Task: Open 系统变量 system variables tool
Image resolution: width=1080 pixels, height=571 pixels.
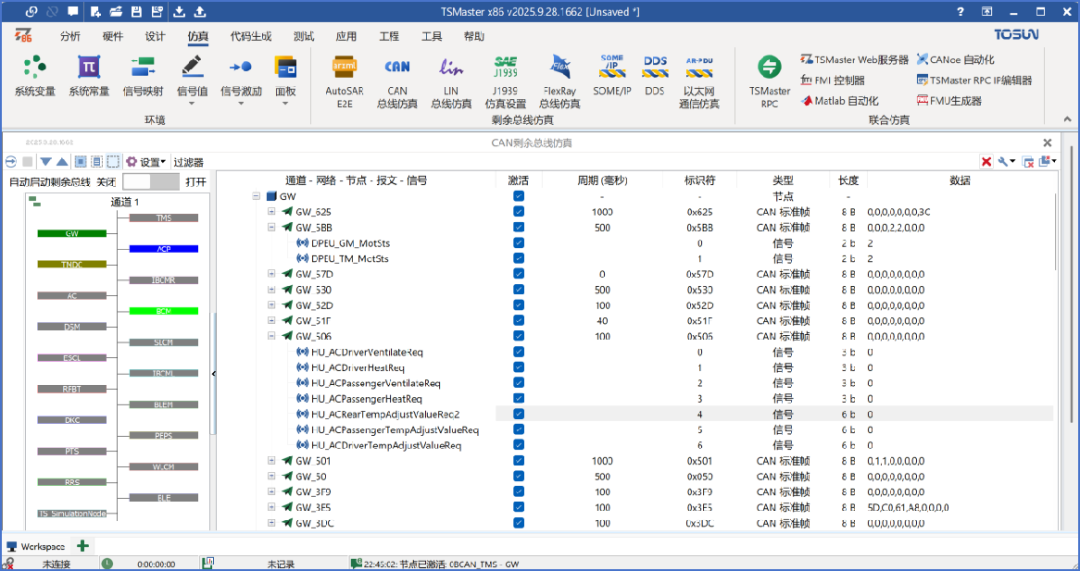Action: point(34,77)
